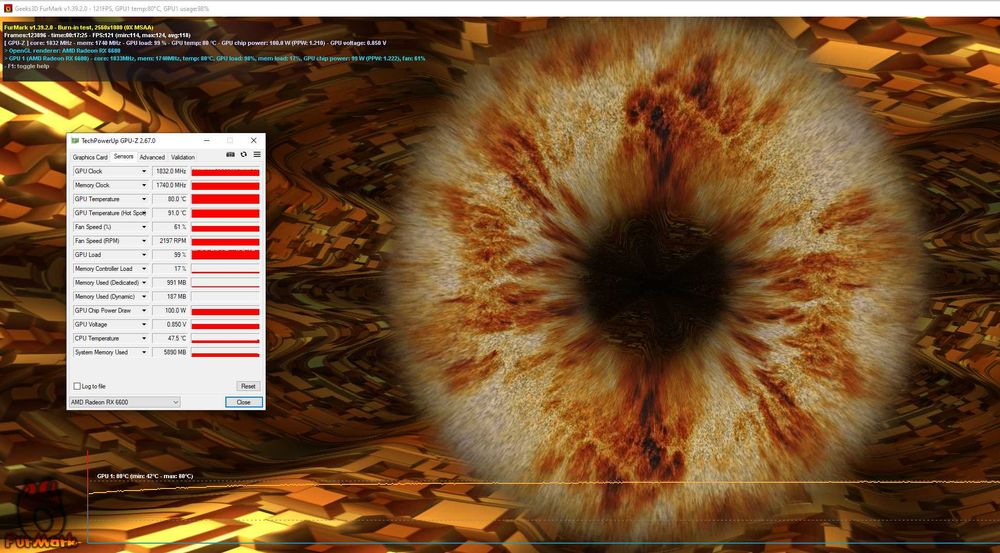Click the 99 % GPU load value
Viewport: 1000px width, 553px height.
point(170,255)
